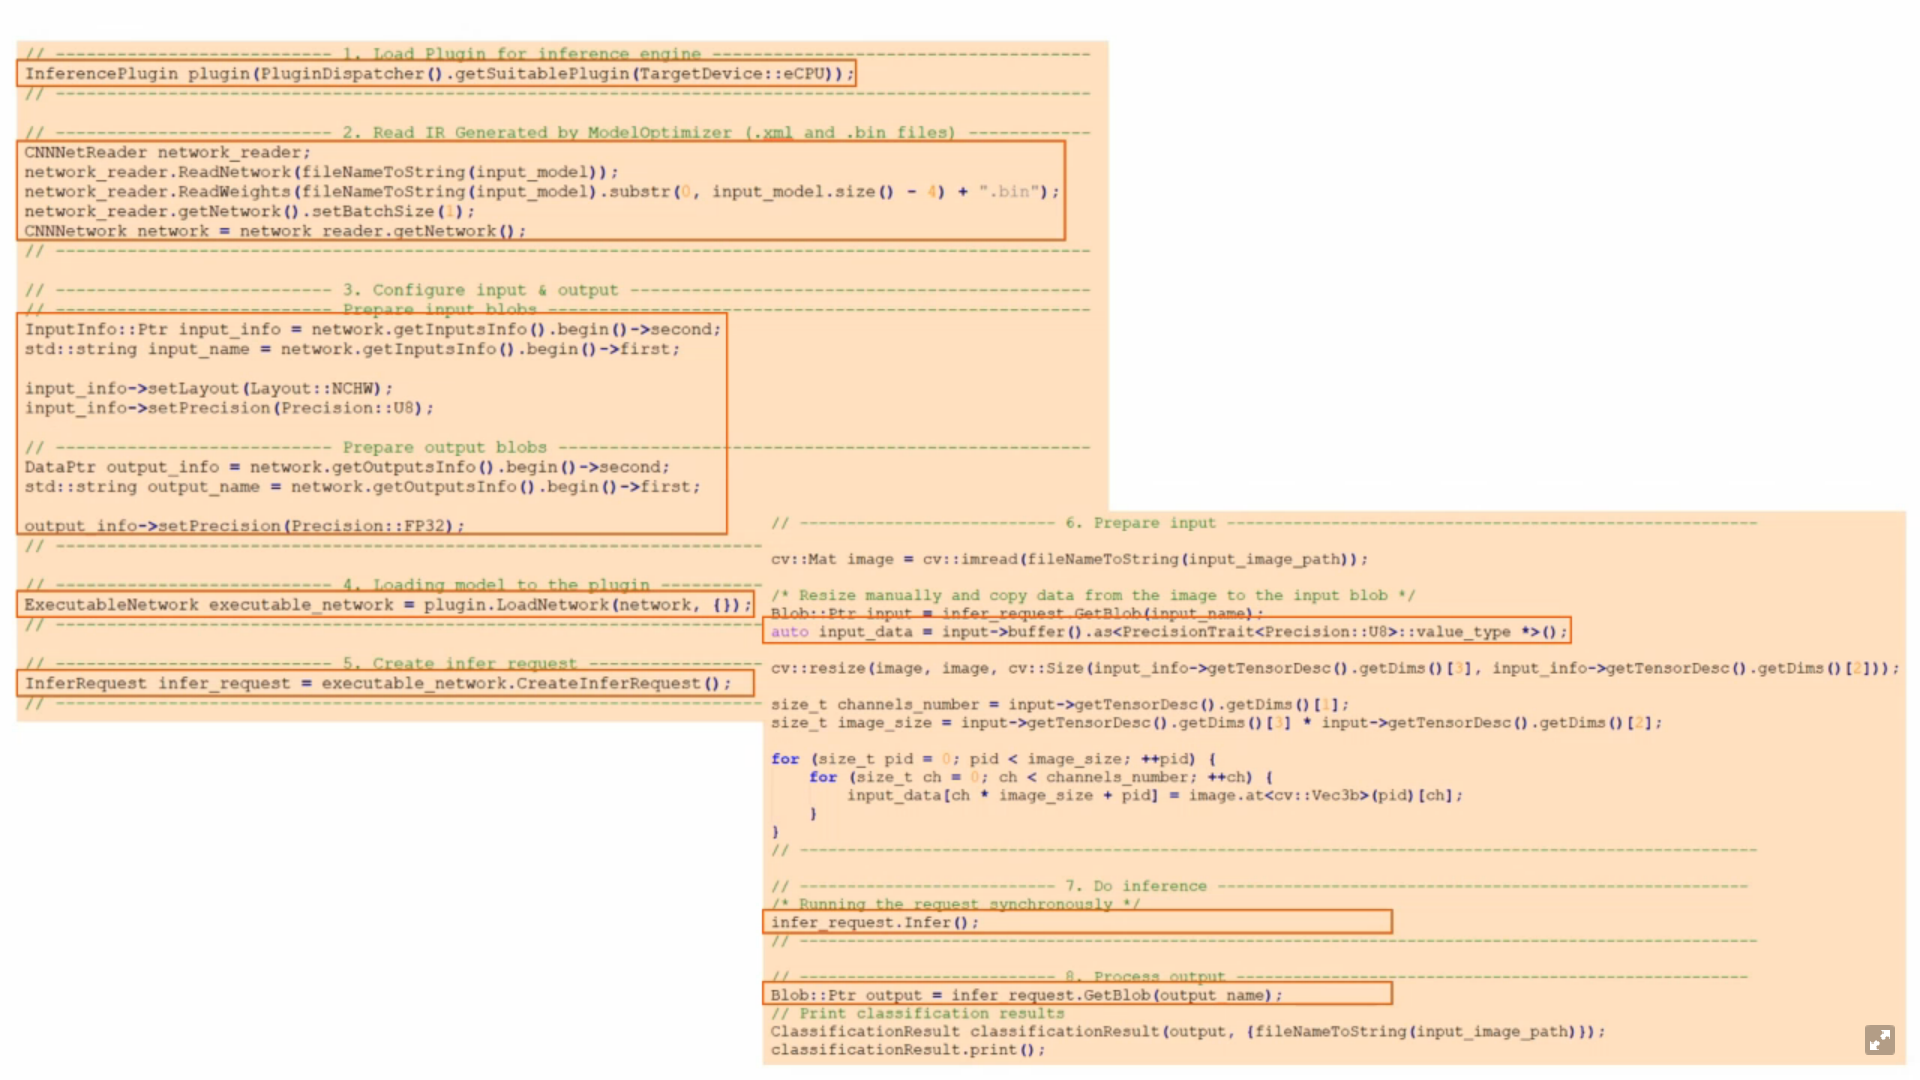Click the 'CNNNetReader network_reader;' line
The image size is (1920, 1080).
point(167,153)
